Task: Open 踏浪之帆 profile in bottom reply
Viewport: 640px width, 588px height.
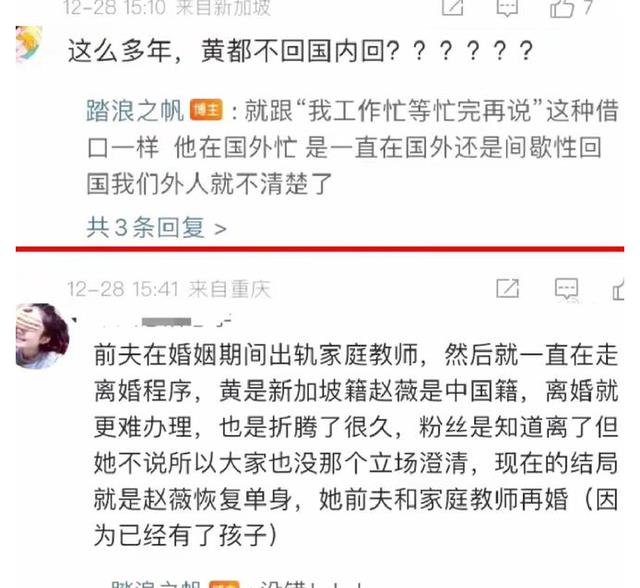Action: coord(155,584)
